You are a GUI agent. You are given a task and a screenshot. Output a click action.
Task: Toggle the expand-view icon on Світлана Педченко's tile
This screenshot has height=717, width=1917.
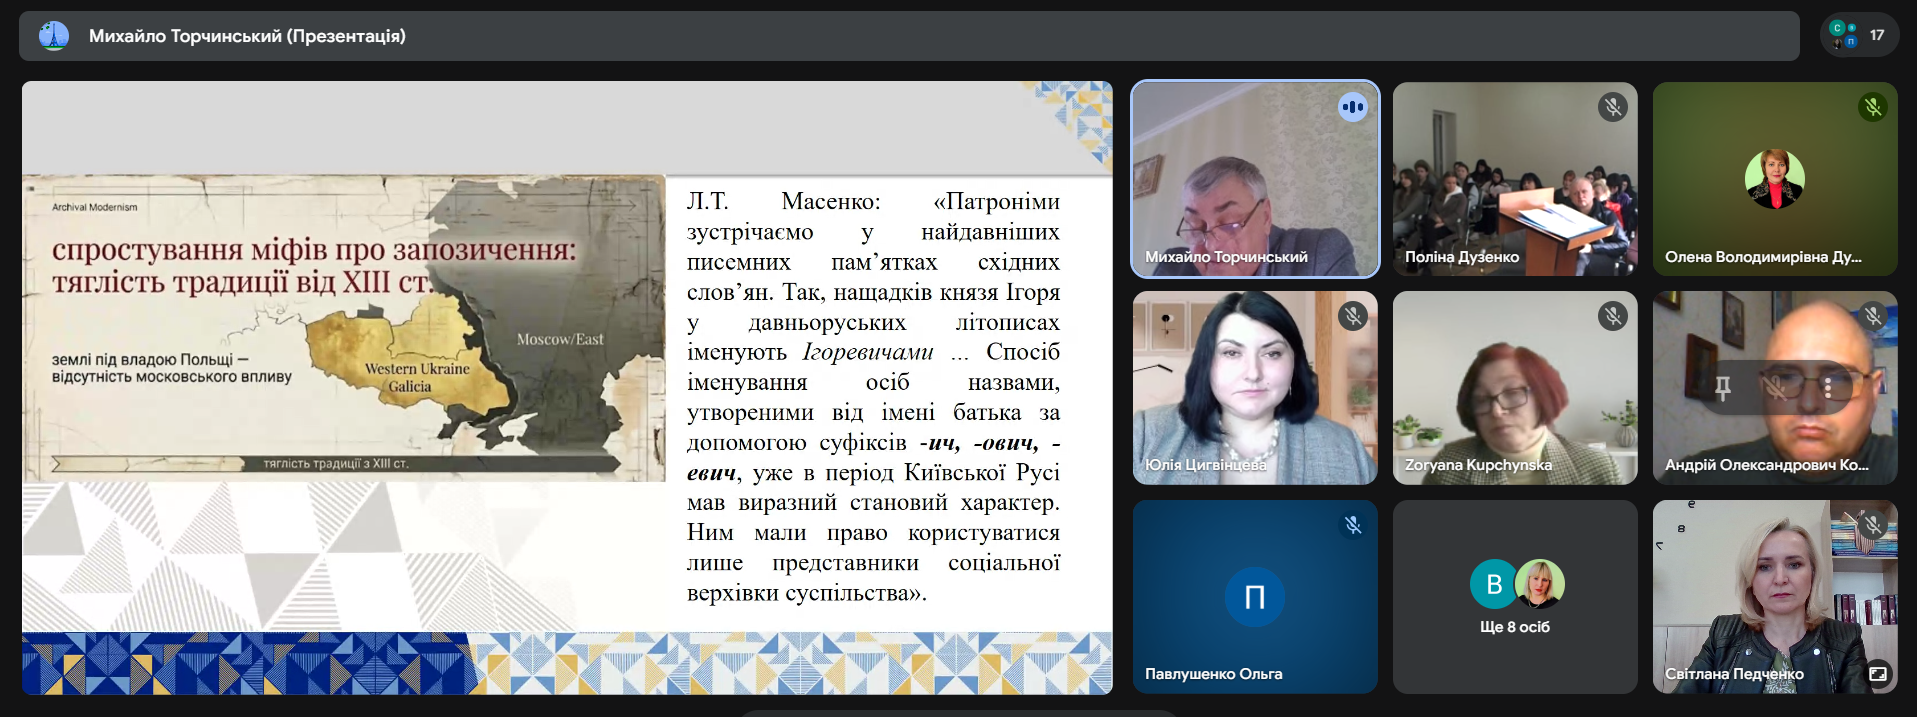(x=1877, y=674)
